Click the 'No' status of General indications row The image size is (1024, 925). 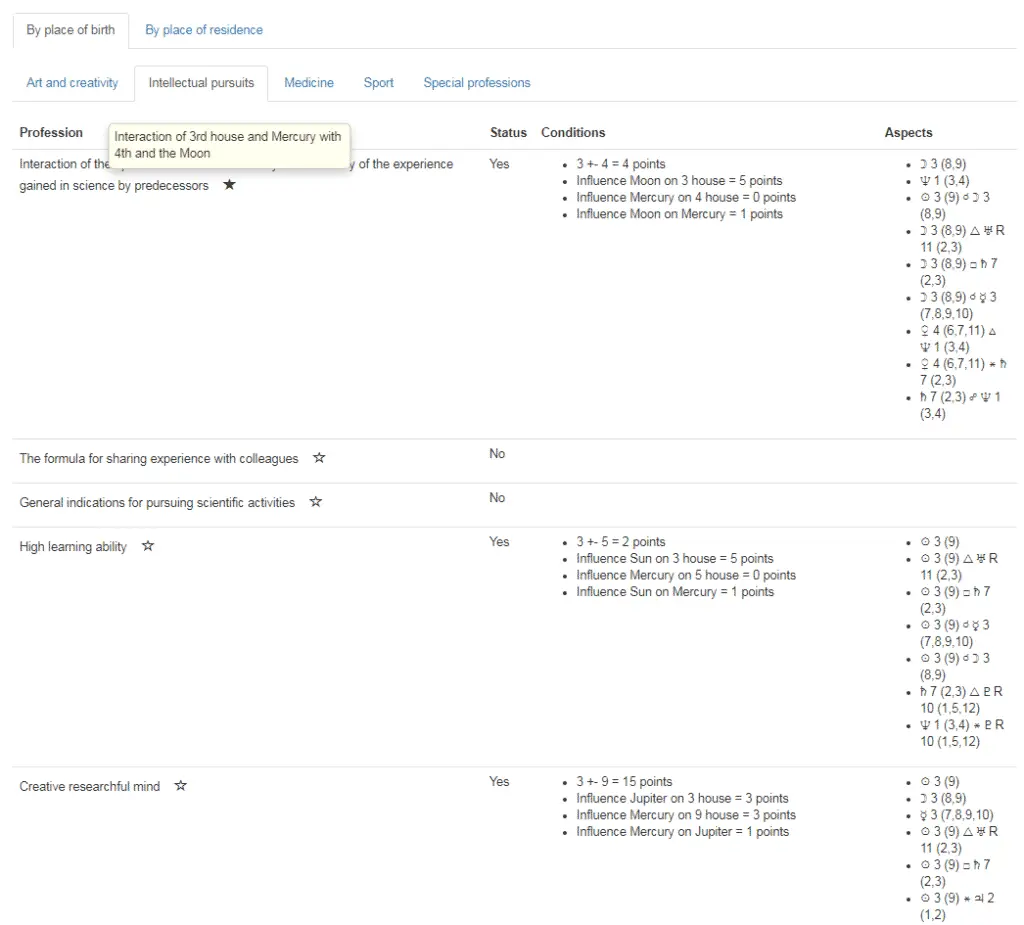[497, 498]
